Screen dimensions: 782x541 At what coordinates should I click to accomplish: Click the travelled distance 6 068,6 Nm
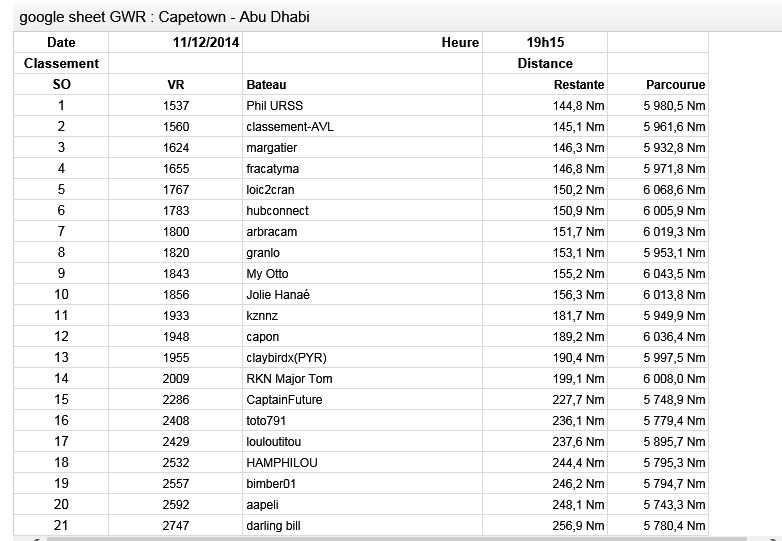point(674,190)
